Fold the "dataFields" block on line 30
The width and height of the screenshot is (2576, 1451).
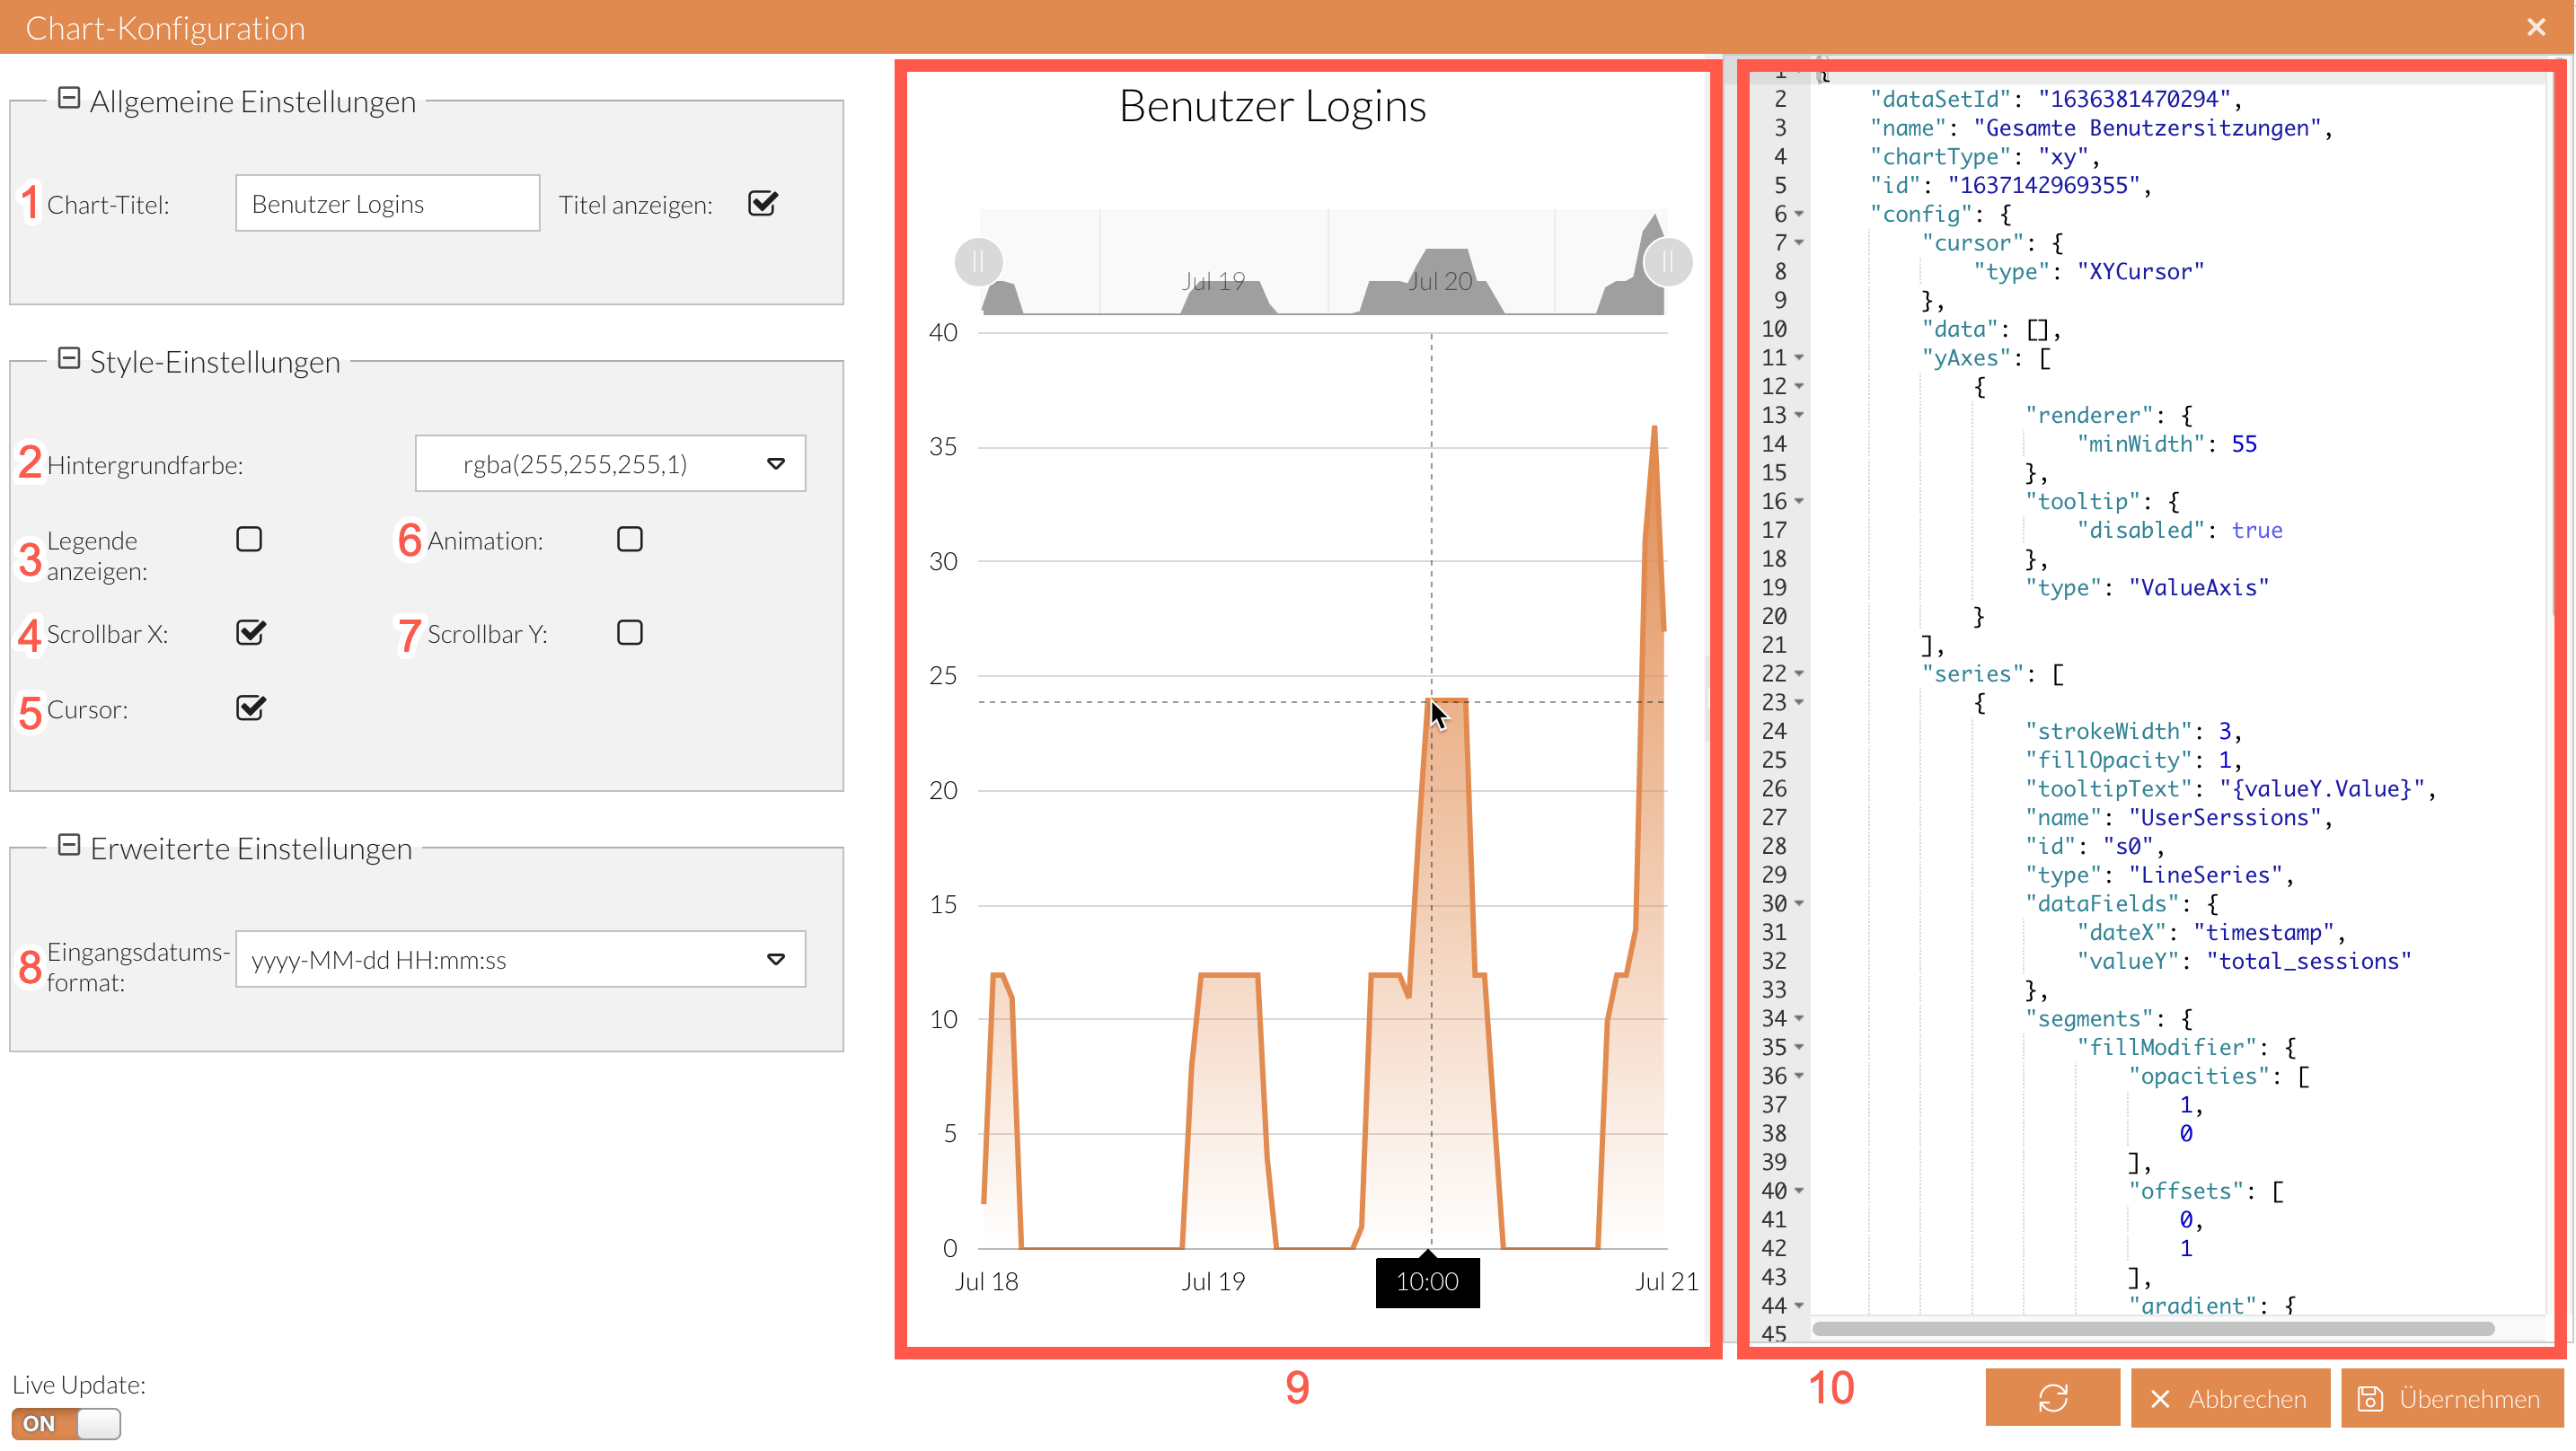tap(1800, 904)
